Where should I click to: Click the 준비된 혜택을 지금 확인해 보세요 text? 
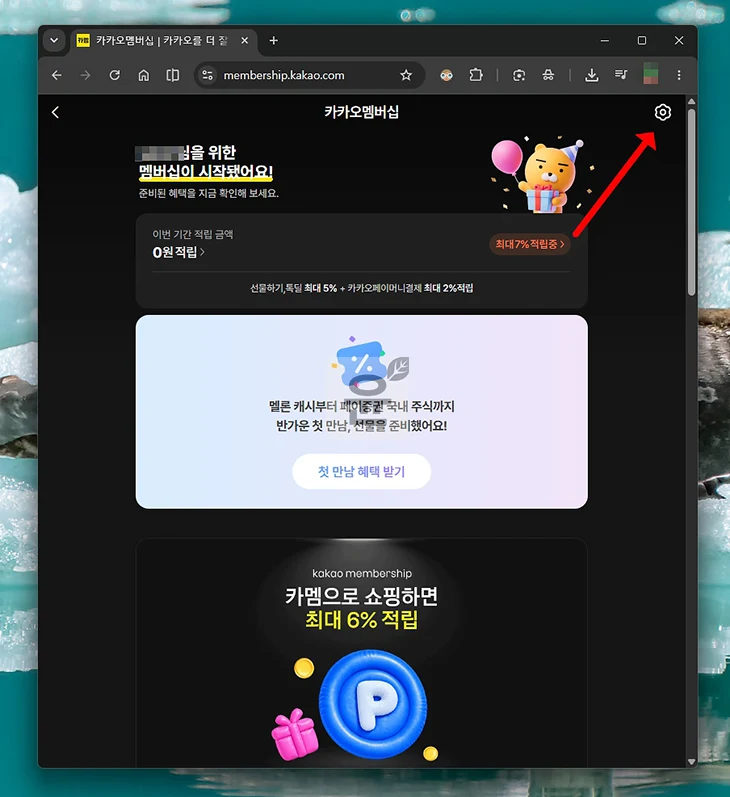pos(209,194)
